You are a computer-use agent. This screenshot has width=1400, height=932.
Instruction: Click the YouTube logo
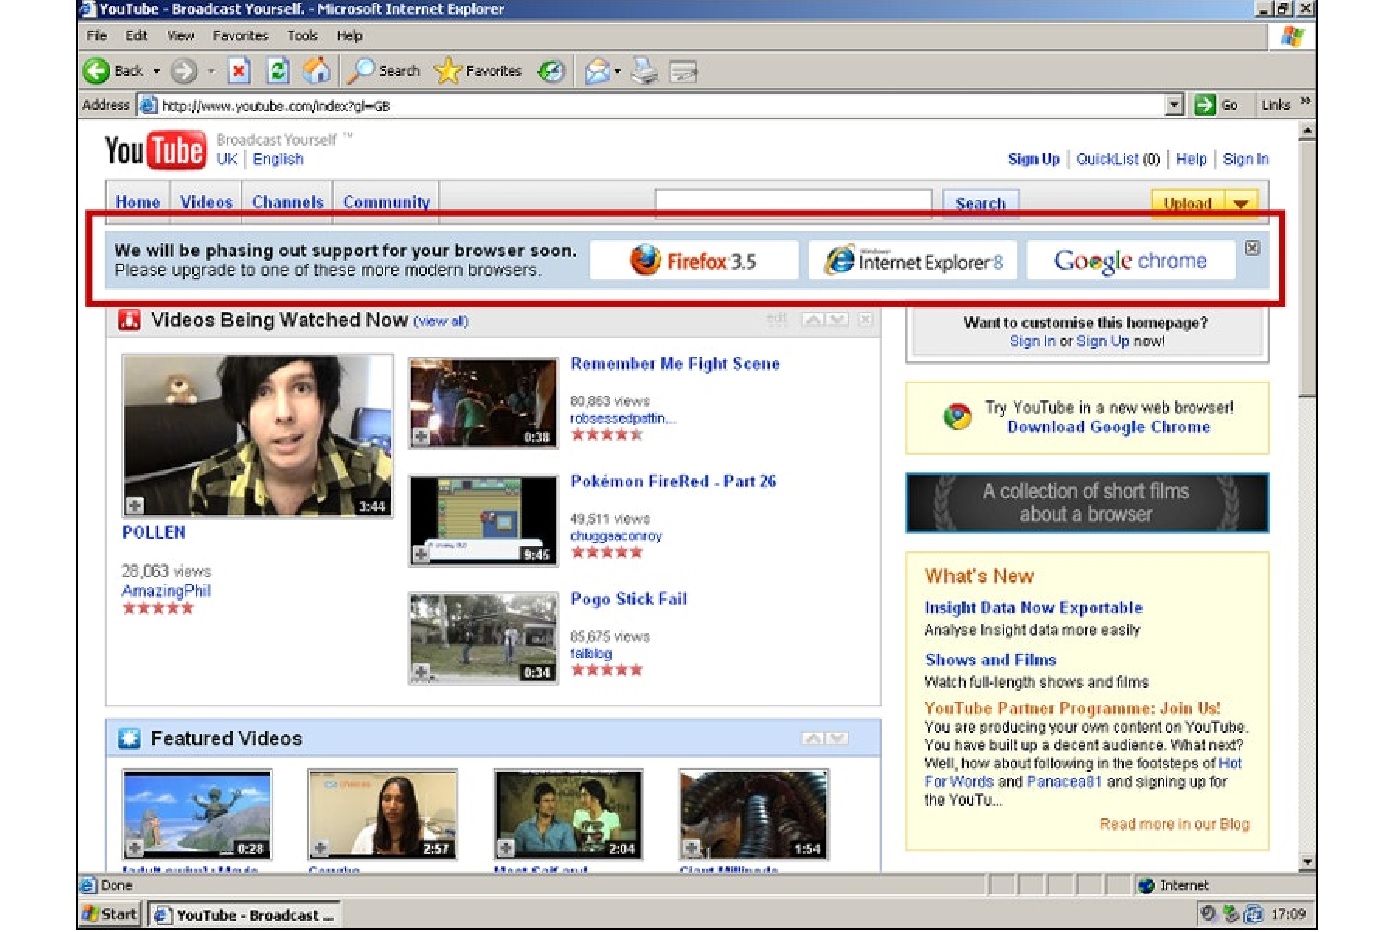tap(155, 151)
